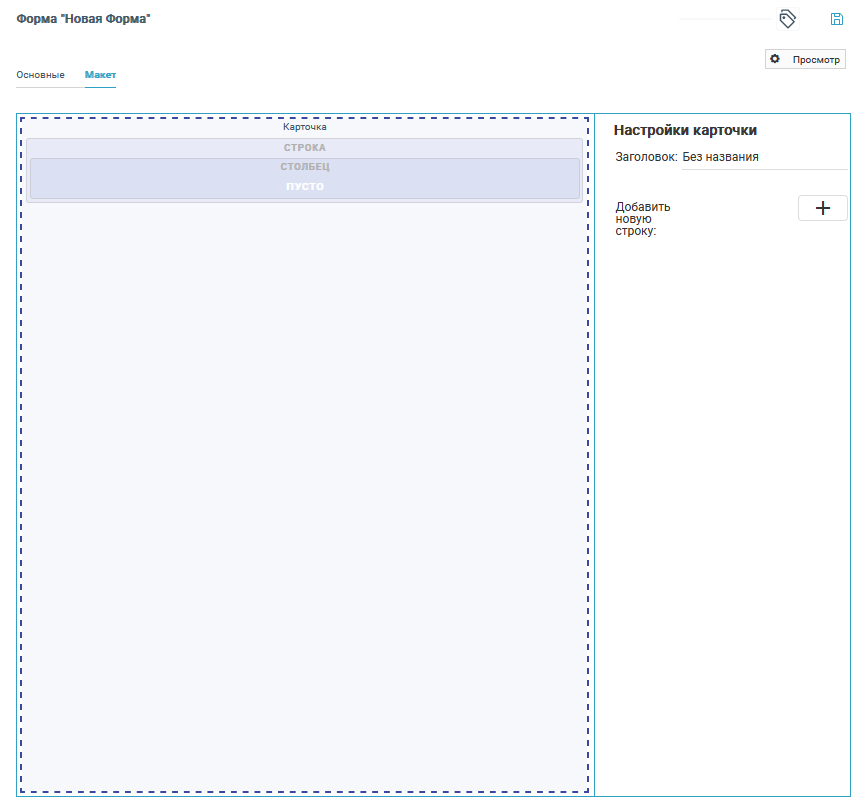Select the СТОЛБЕЦ column block
Viewport: 860px width, 806px height.
click(304, 167)
